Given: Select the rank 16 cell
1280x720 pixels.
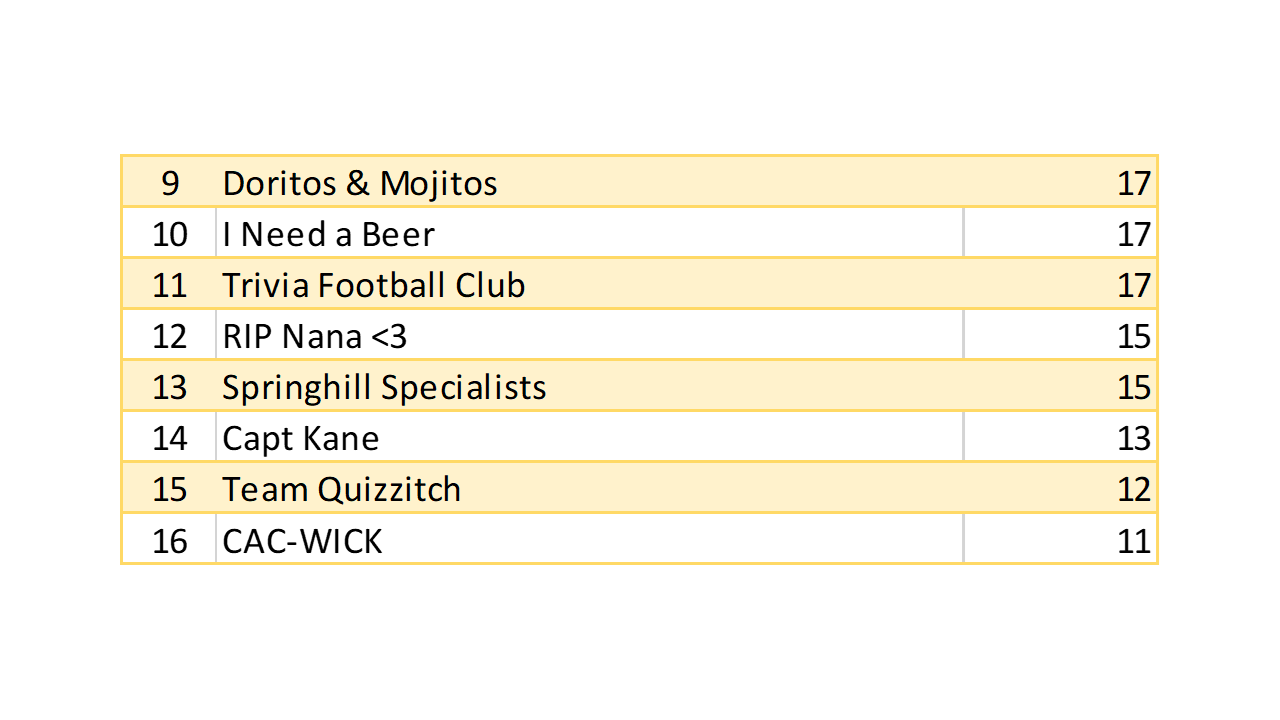Looking at the screenshot, I should coord(169,541).
